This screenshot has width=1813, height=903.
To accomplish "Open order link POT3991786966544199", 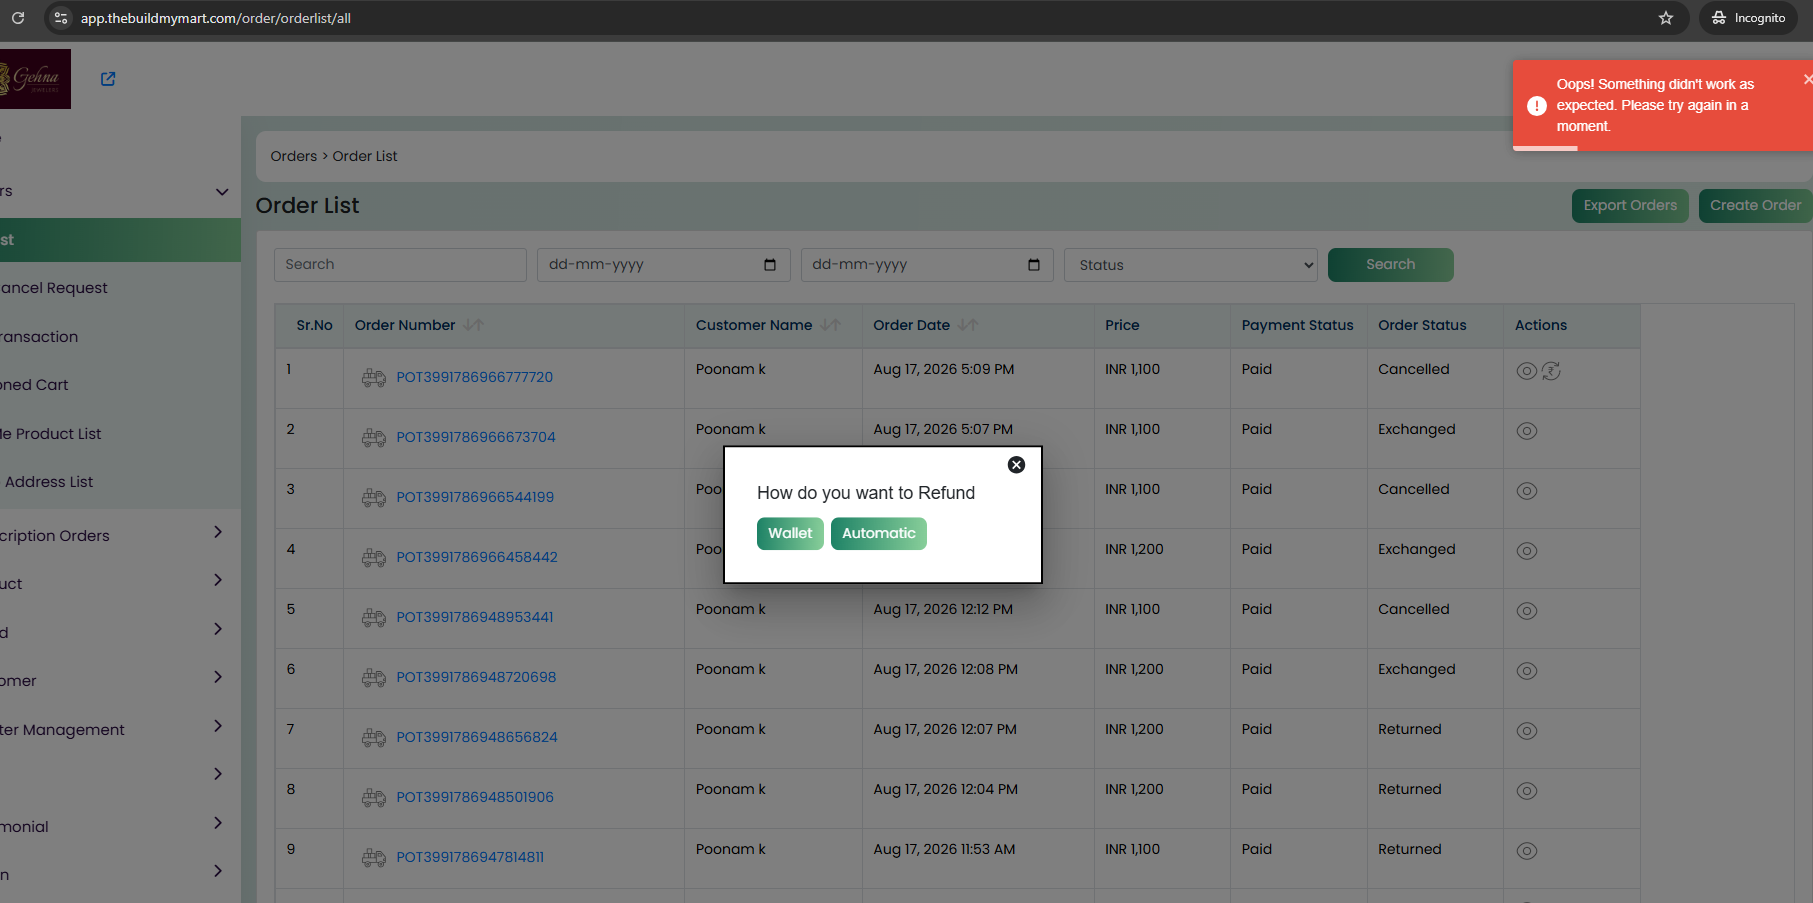I will 475,497.
